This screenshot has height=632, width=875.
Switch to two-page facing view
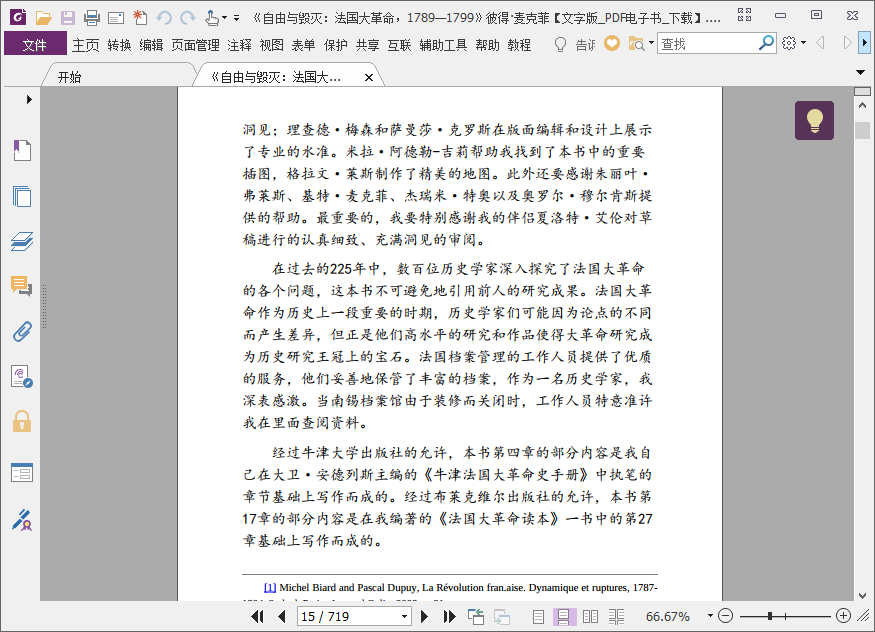(590, 616)
